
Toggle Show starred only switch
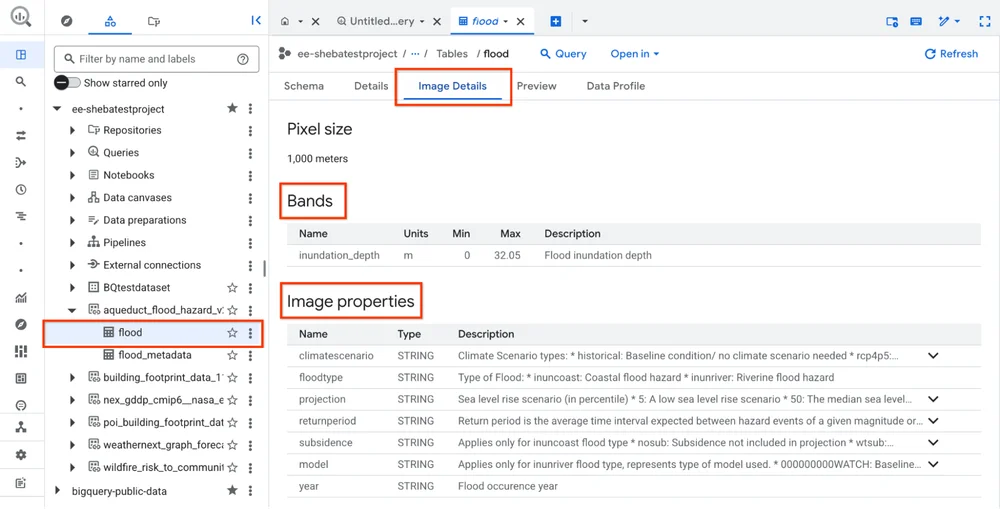pos(67,83)
